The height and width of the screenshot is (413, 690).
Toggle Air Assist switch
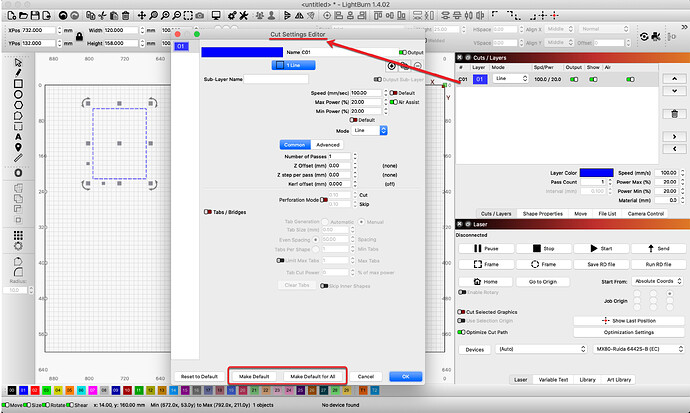click(x=393, y=102)
